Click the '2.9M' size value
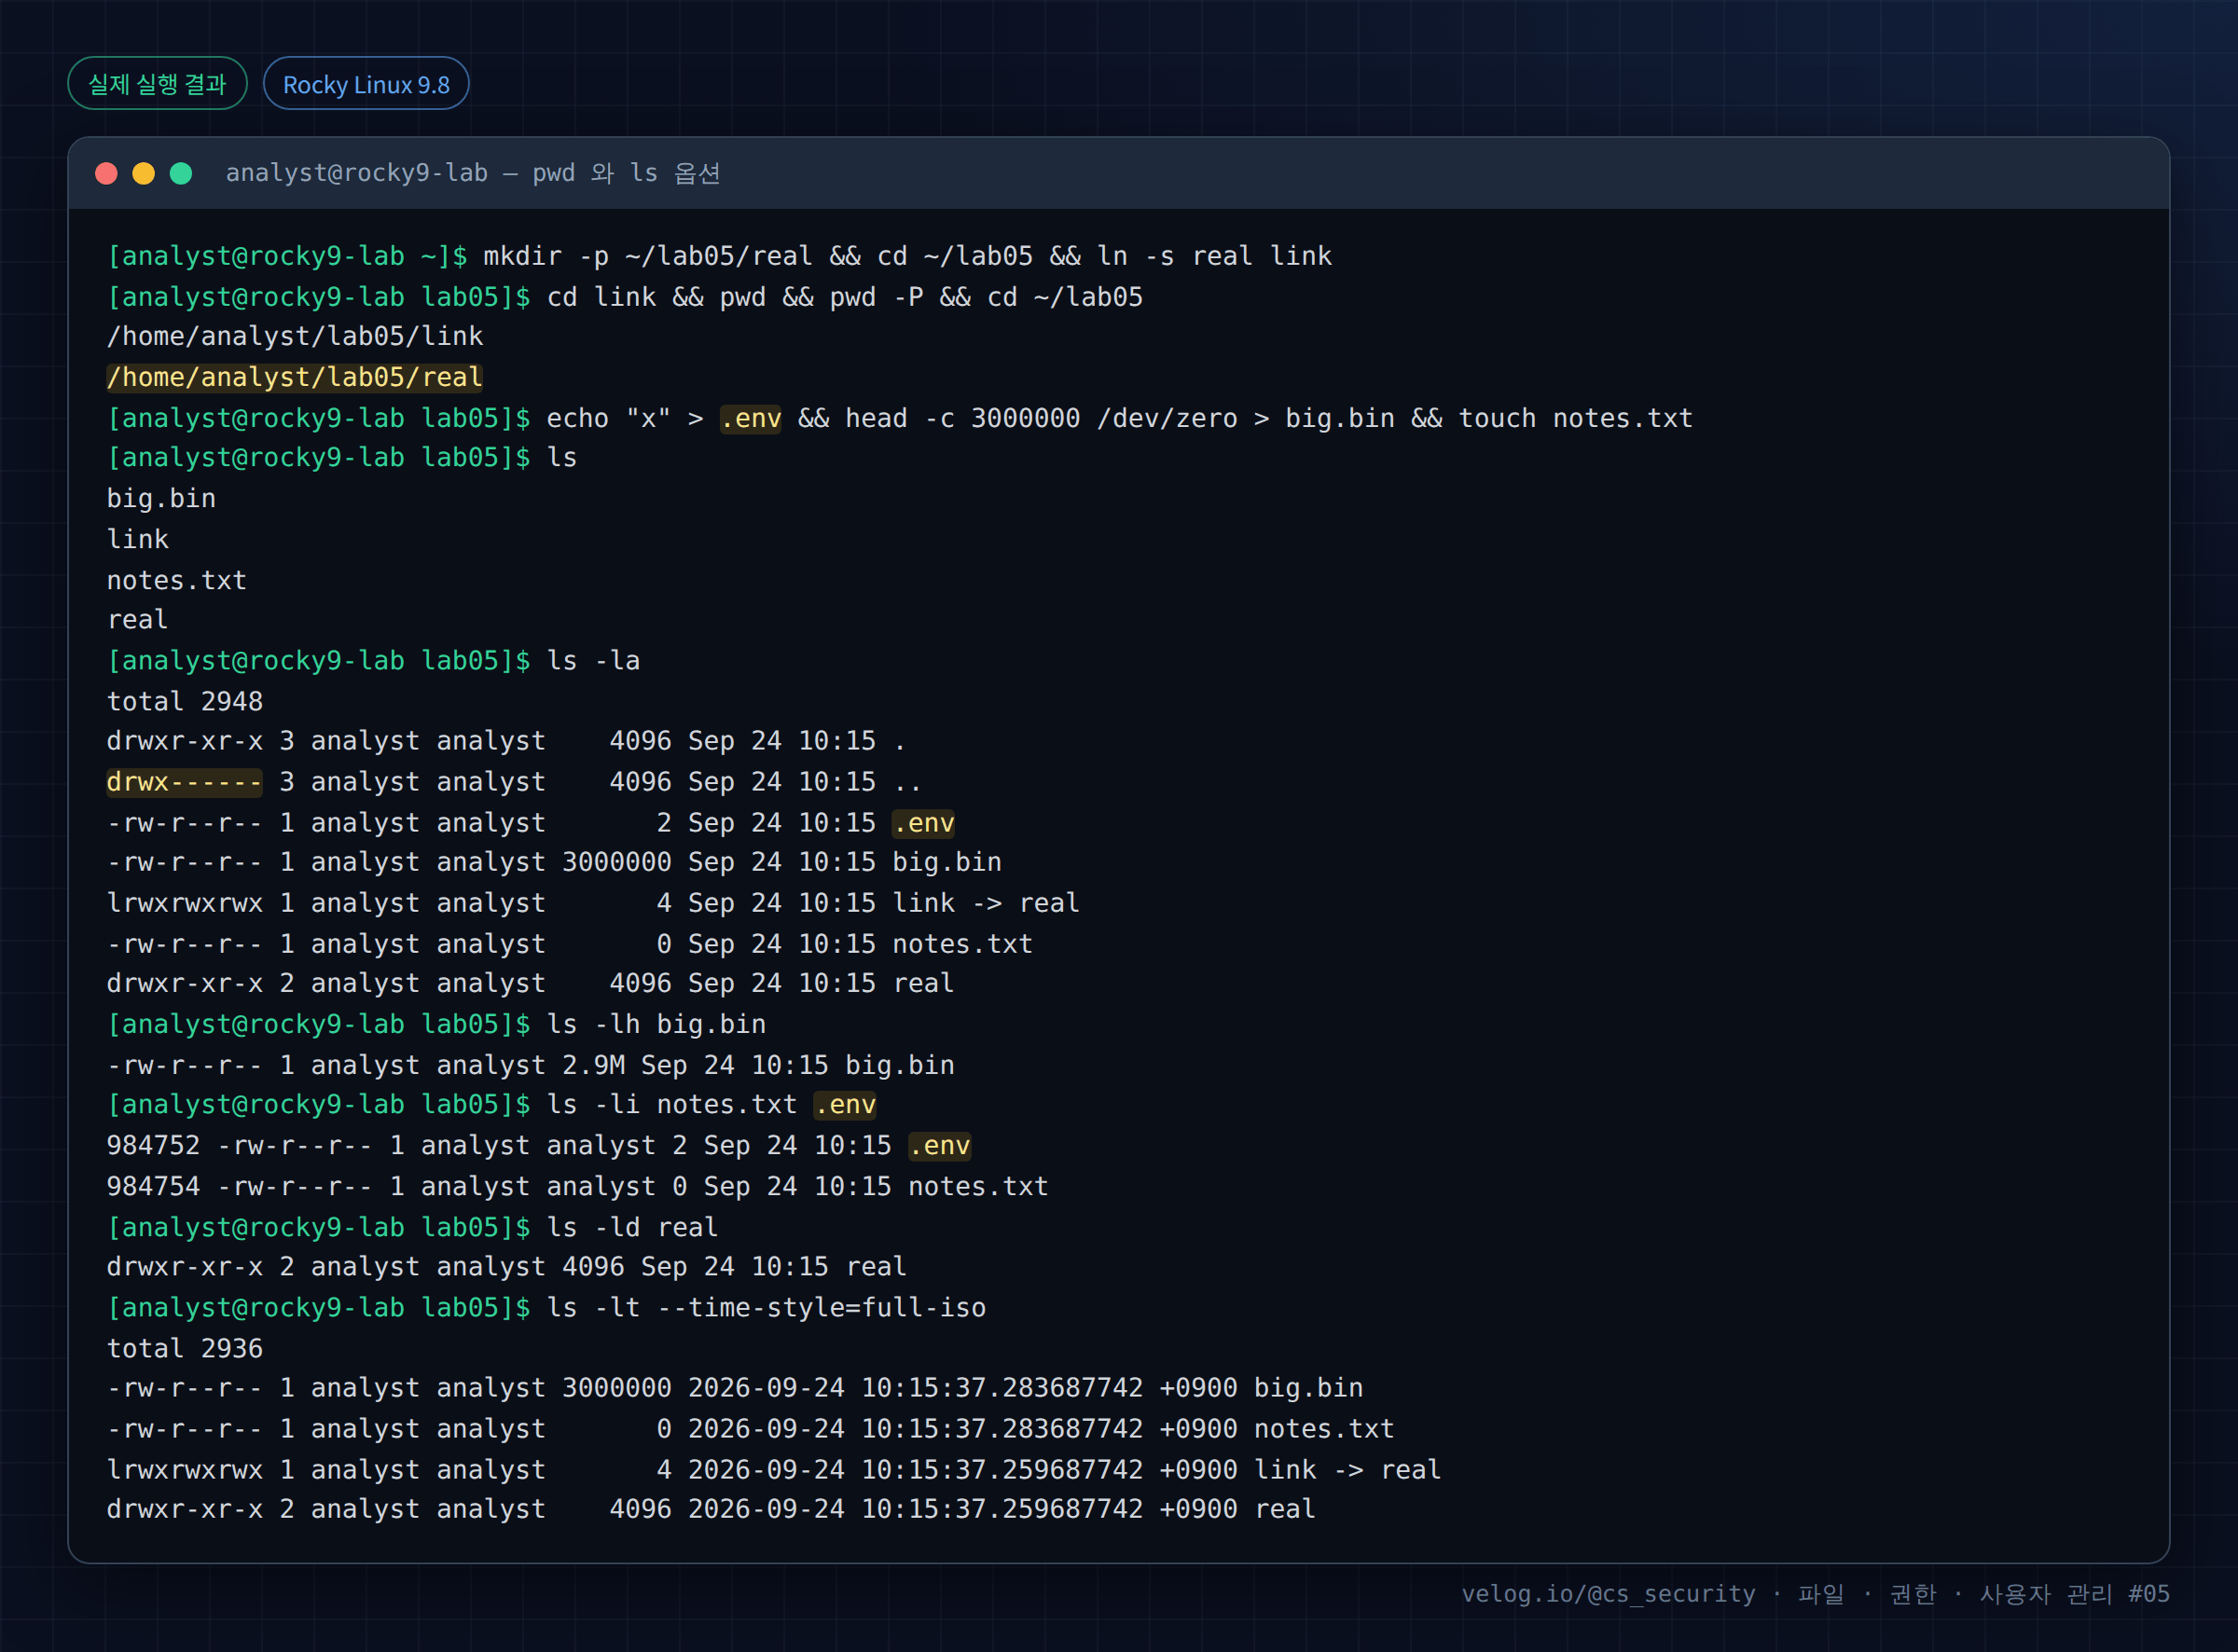Viewport: 2238px width, 1652px height. tap(594, 1065)
